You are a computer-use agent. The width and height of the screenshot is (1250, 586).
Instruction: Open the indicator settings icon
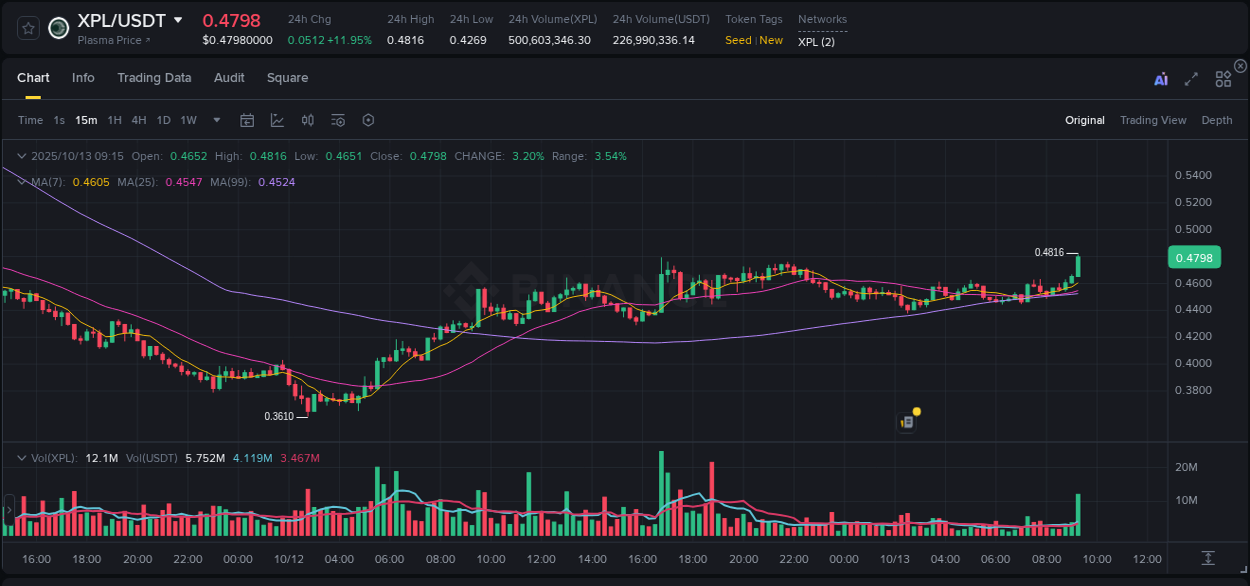point(338,120)
